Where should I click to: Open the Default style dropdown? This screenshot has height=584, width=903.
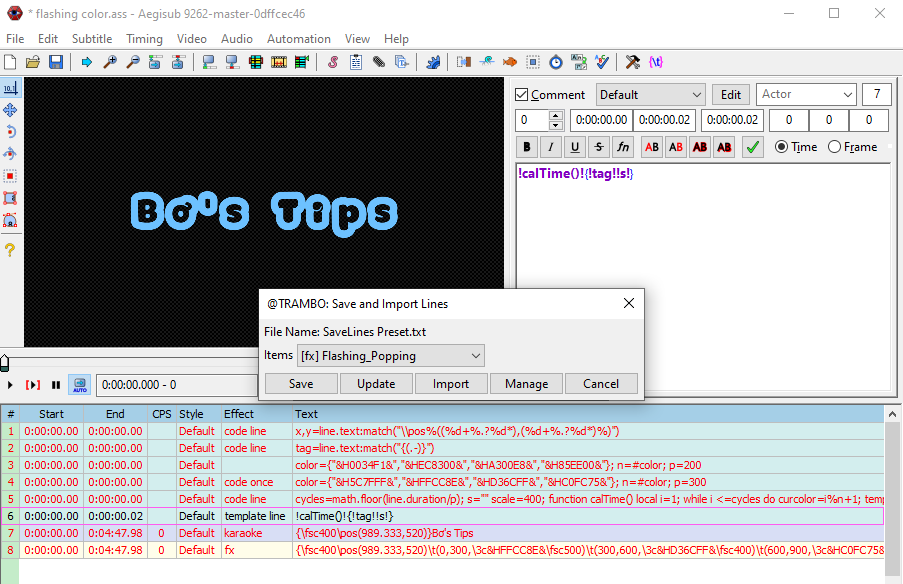tap(650, 94)
